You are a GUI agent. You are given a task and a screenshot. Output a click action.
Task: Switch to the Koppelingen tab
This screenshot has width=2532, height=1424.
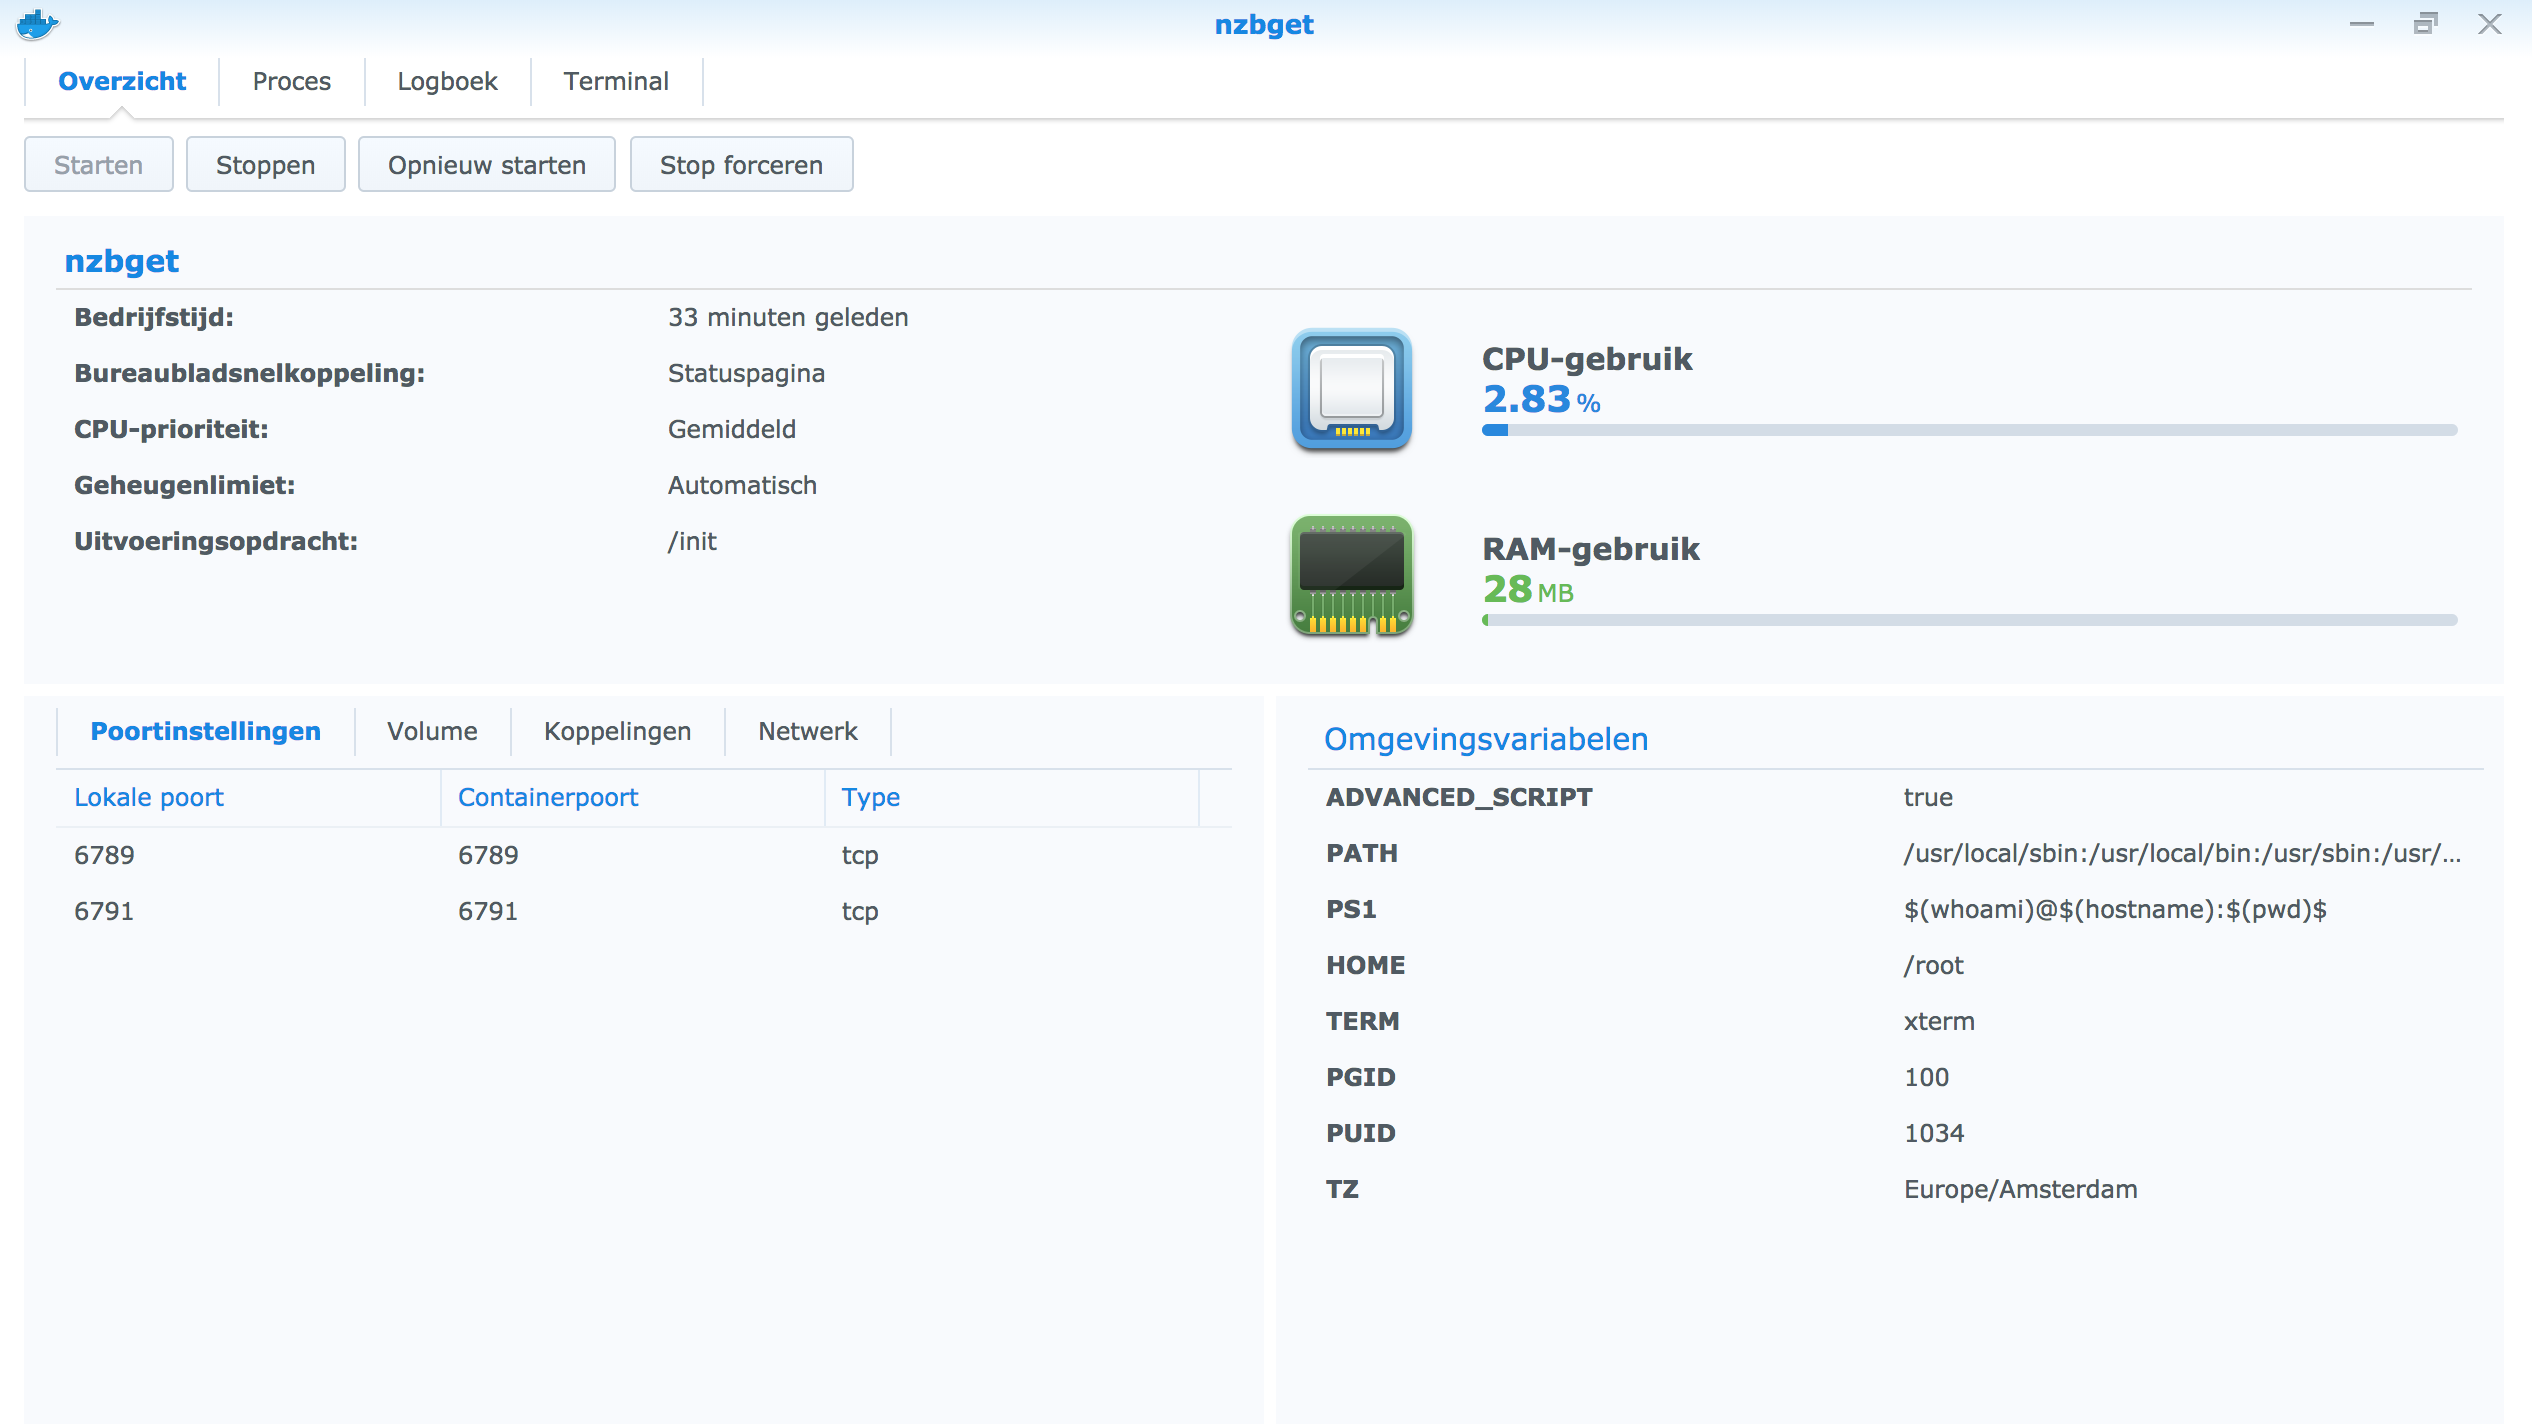pos(616,731)
